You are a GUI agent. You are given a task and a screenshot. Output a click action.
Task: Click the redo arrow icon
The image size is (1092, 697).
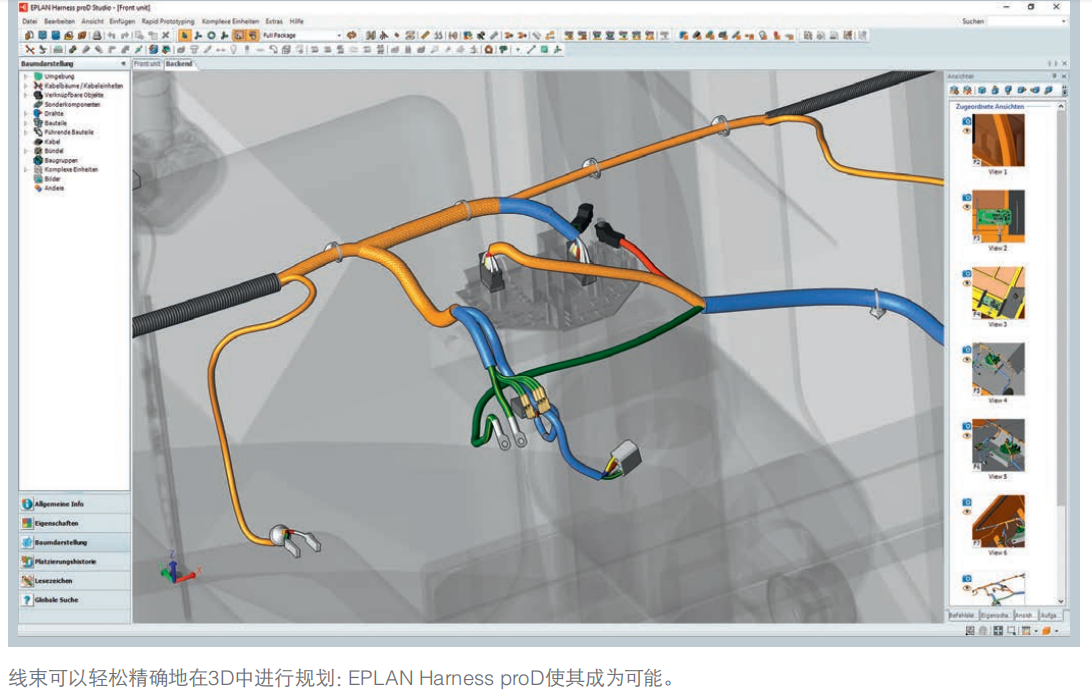(125, 35)
